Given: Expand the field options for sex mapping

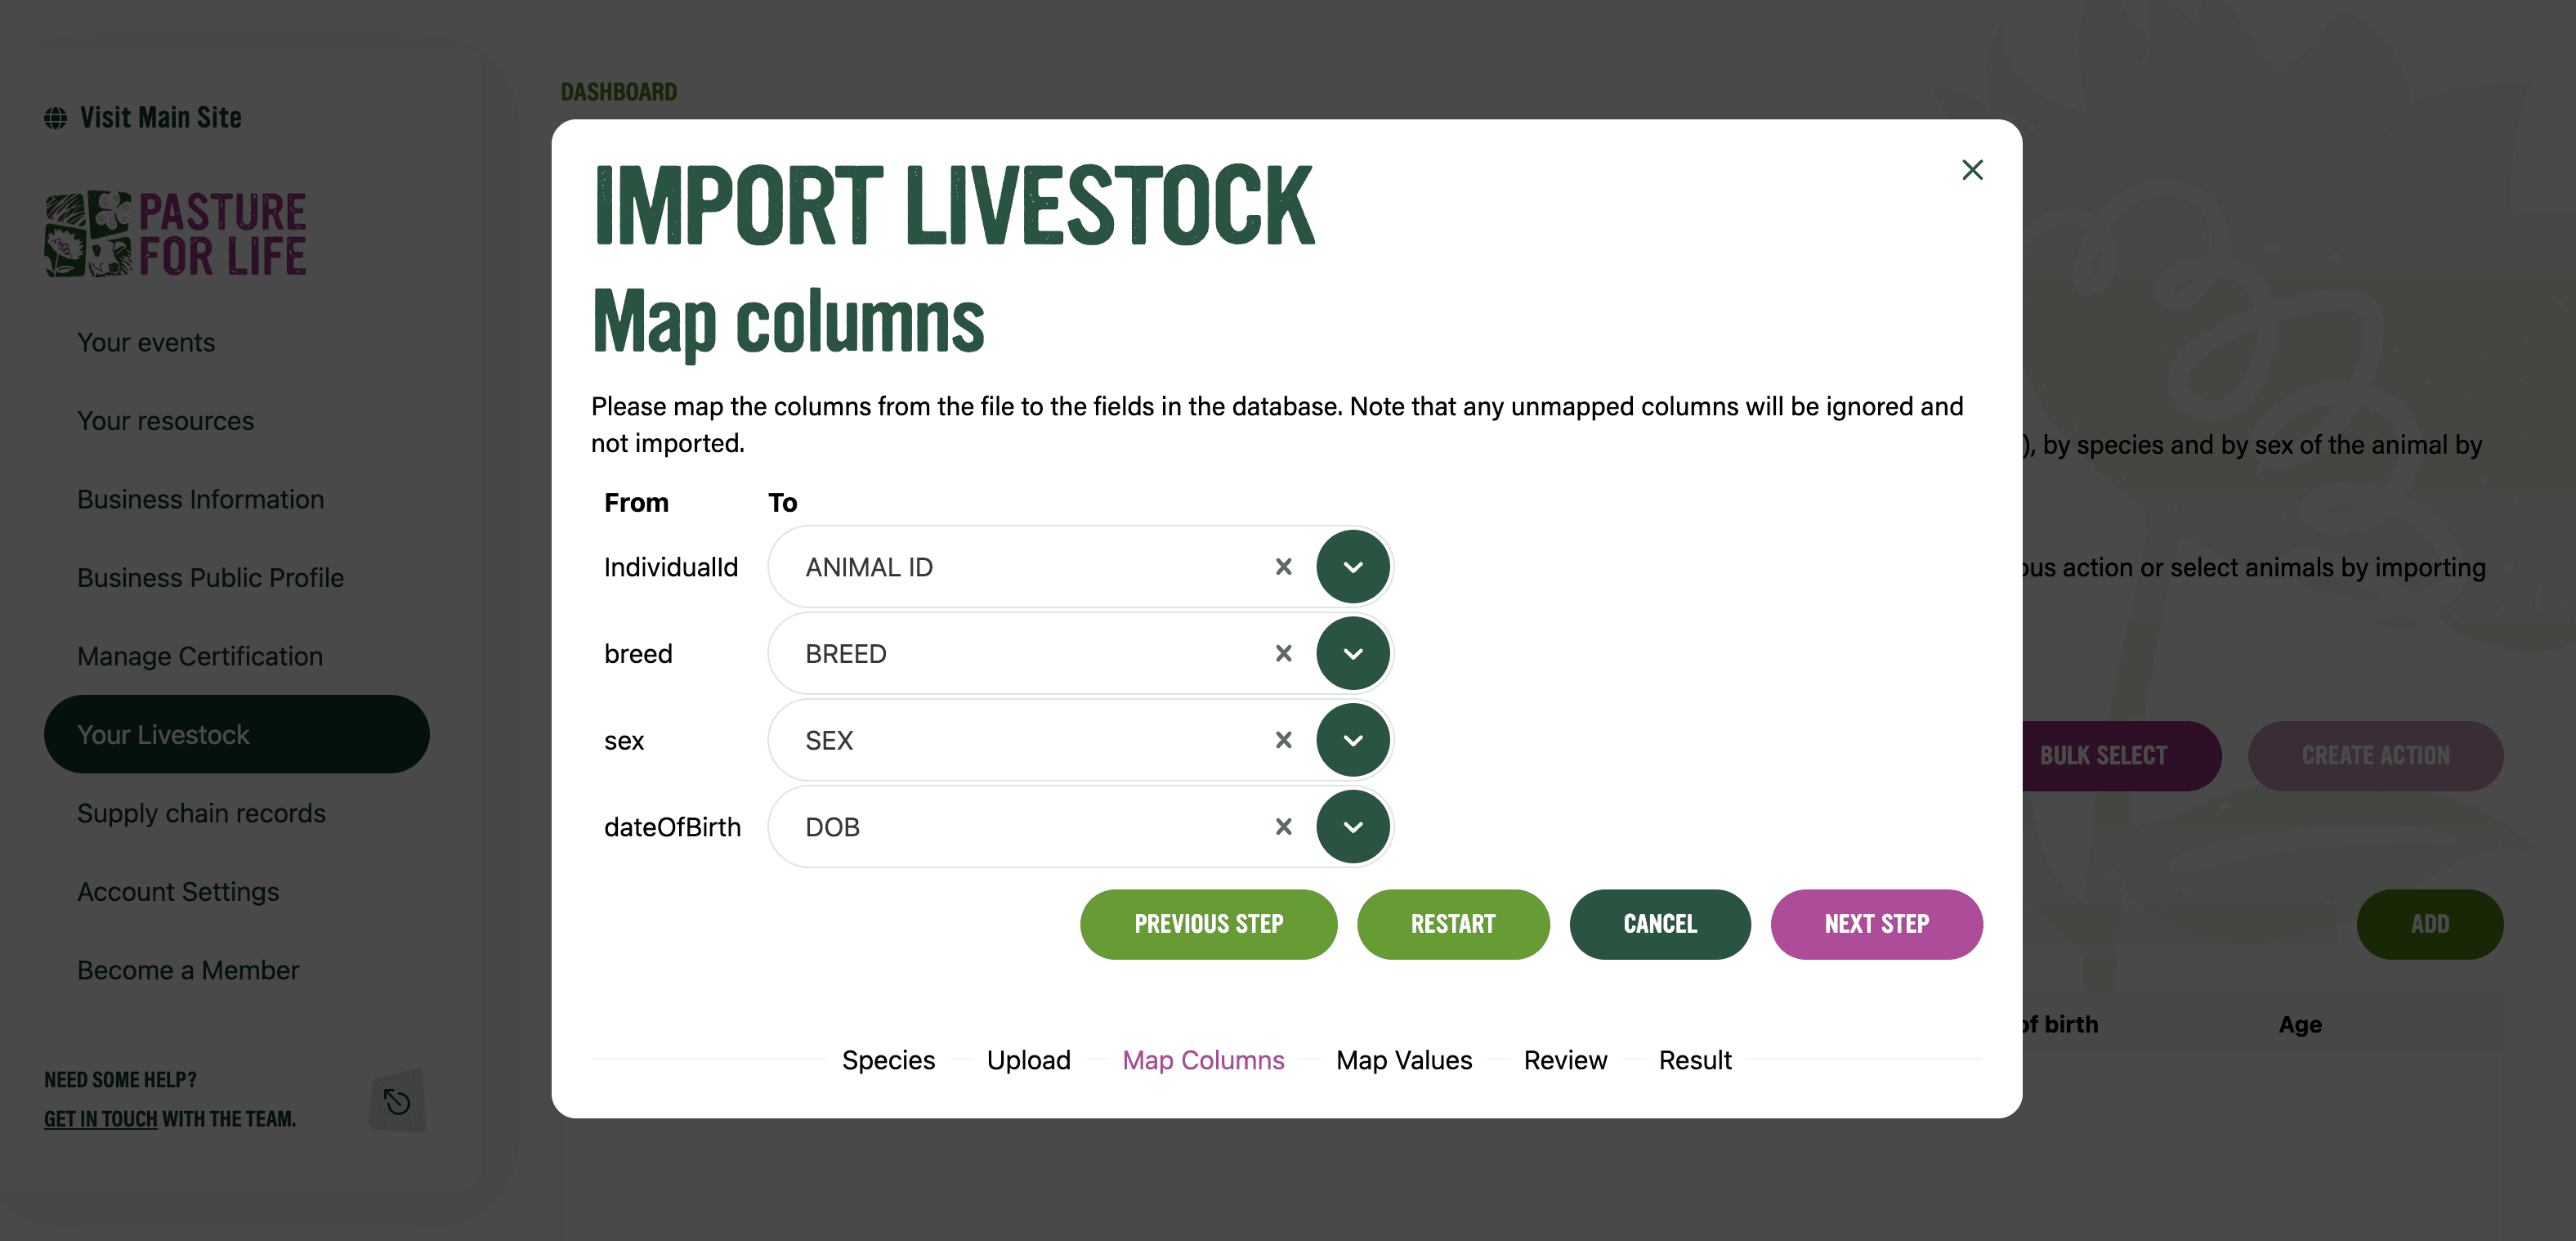Looking at the screenshot, I should pos(1353,740).
